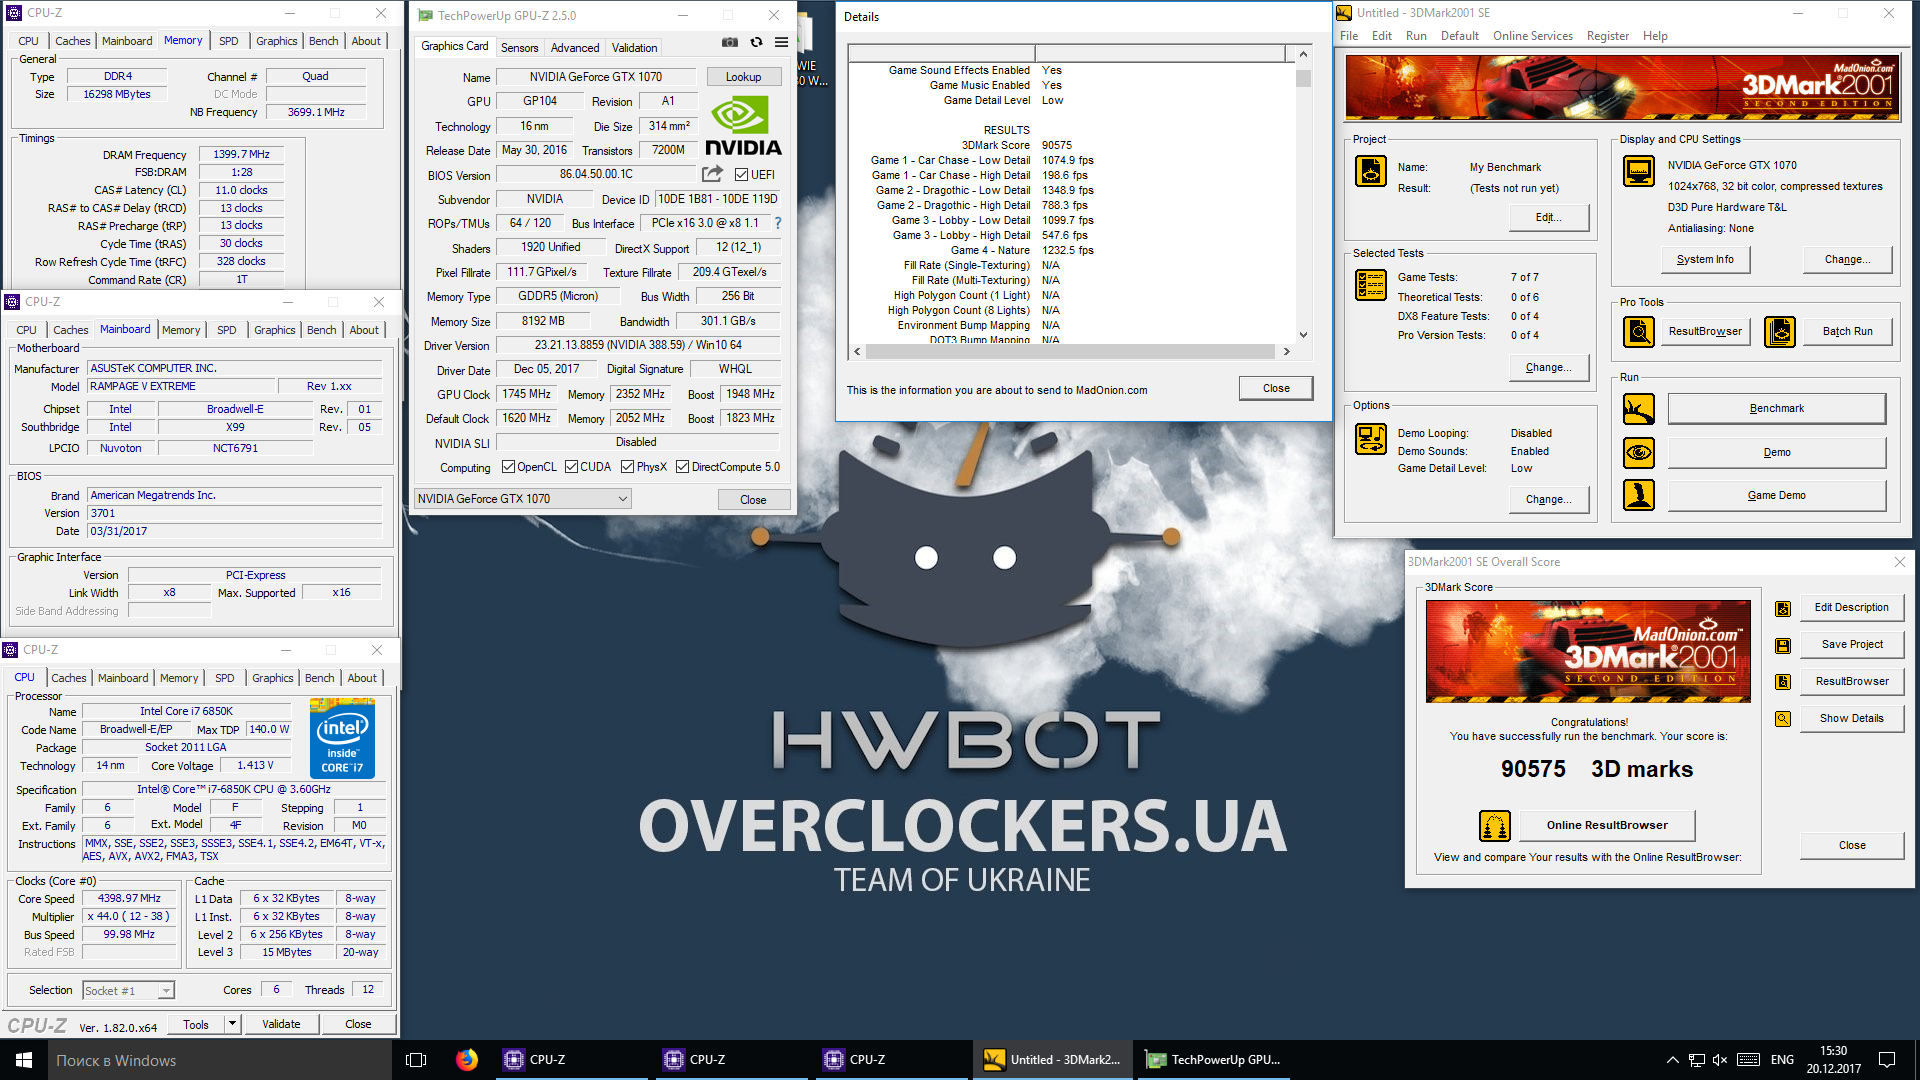Select the SPD tab in the Memory CPU-Z window
This screenshot has width=1920, height=1080.
point(228,41)
